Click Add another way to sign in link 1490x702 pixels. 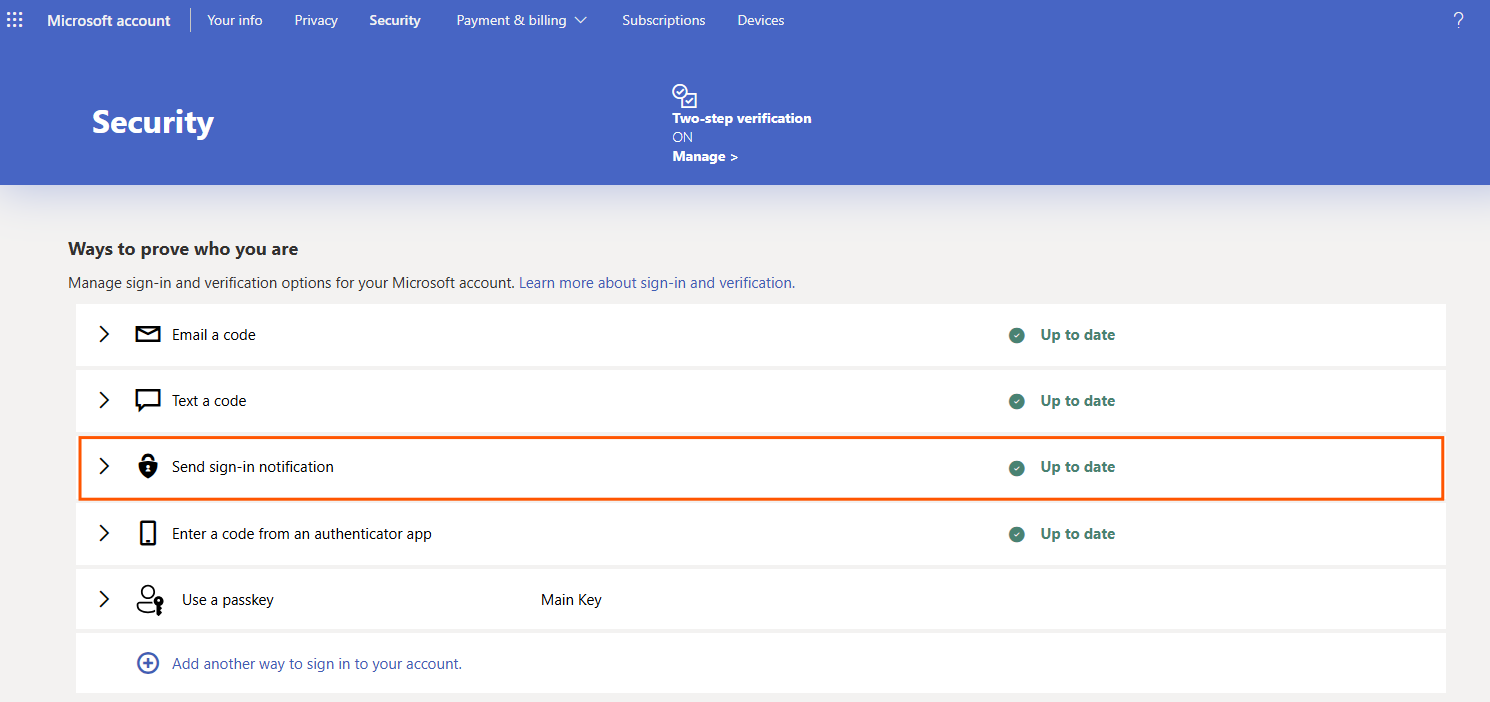pos(317,663)
